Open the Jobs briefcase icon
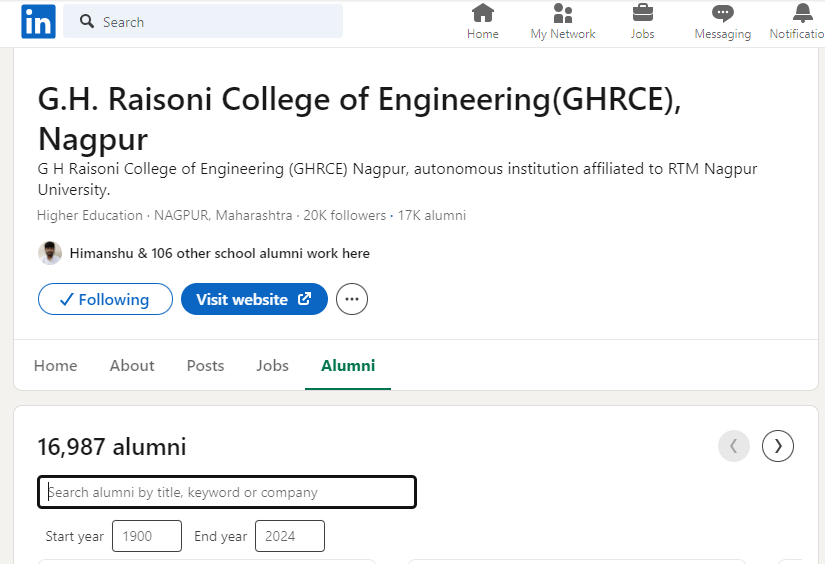The height and width of the screenshot is (564, 825). coord(642,14)
